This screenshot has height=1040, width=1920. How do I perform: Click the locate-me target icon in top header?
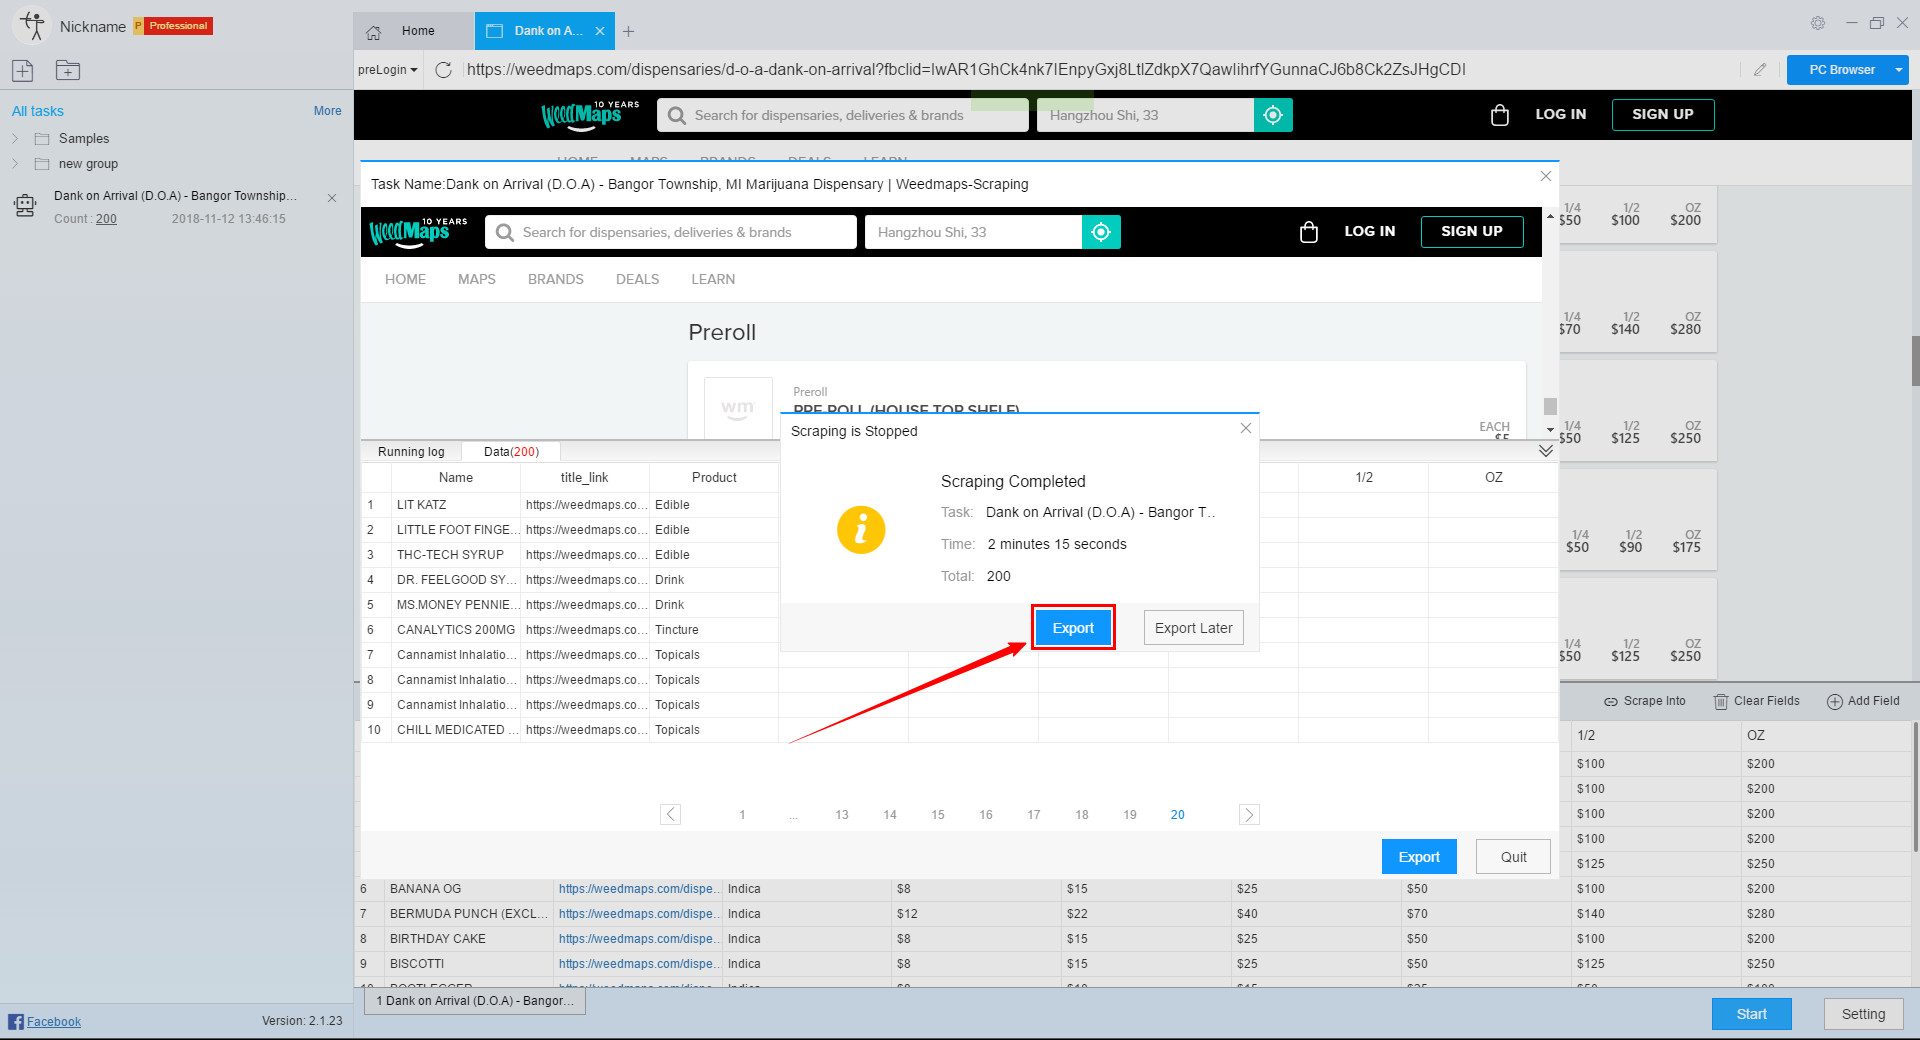pyautogui.click(x=1273, y=115)
